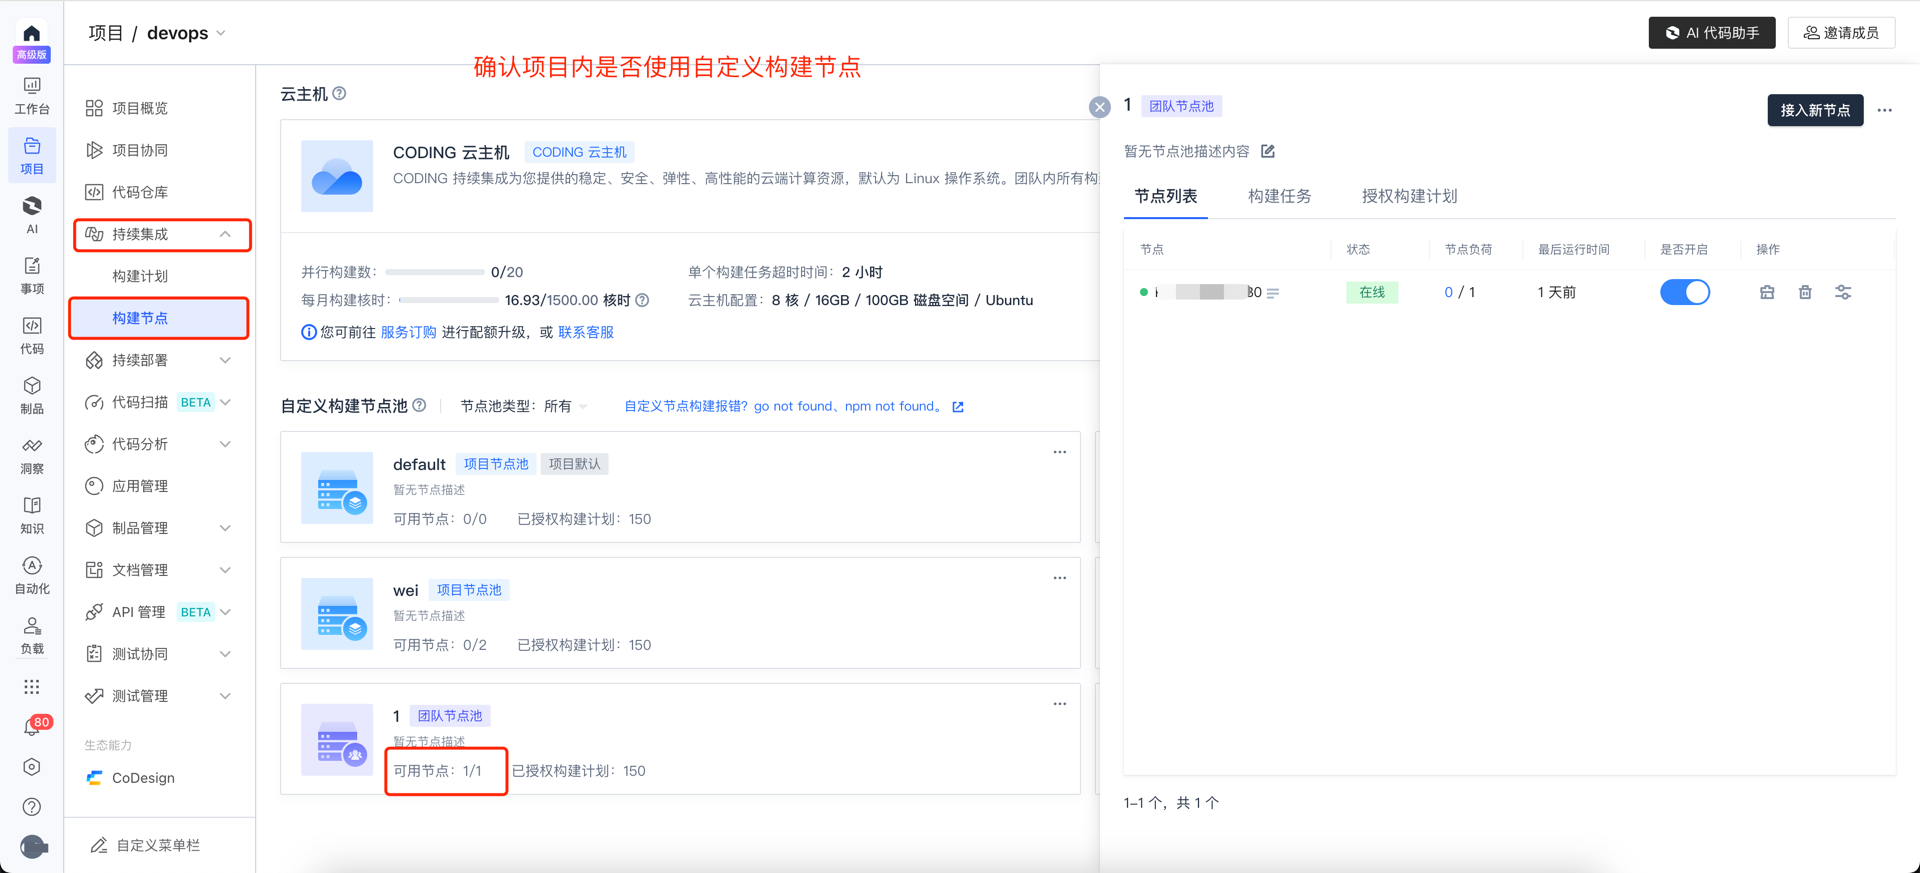Collapse the 持续集成 menu section
Viewport: 1920px width, 873px height.
coord(225,234)
